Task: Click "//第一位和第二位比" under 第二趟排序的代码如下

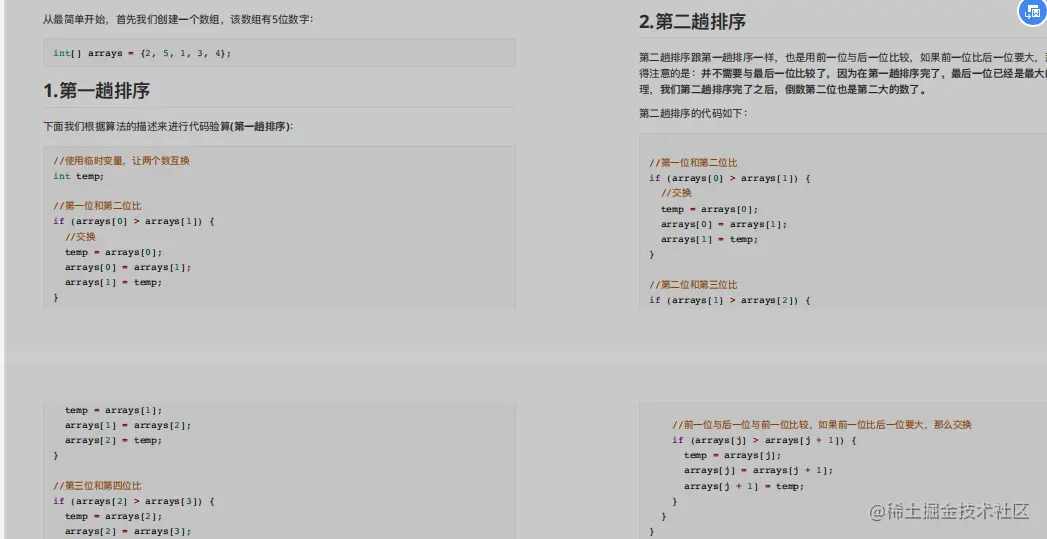Action: [693, 162]
